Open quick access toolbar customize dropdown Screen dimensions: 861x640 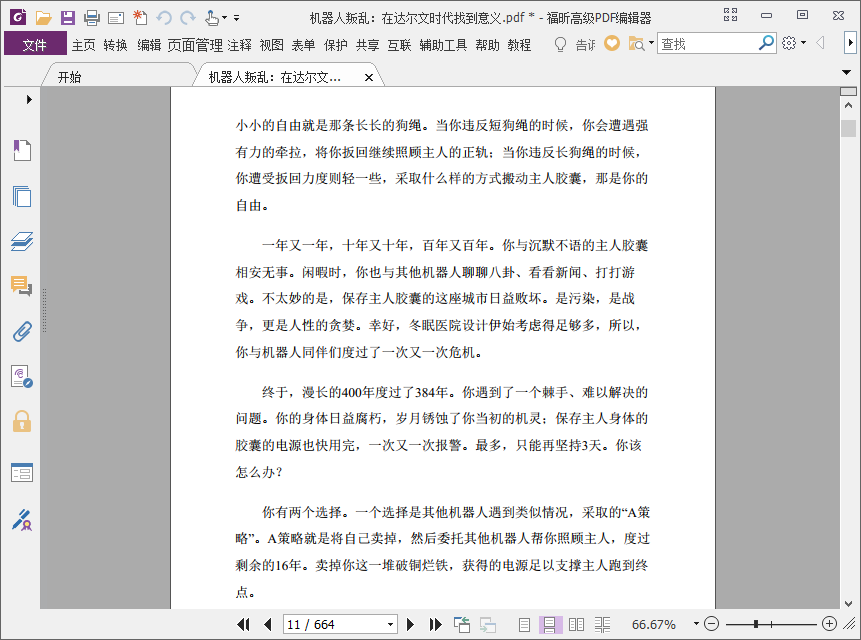237,18
